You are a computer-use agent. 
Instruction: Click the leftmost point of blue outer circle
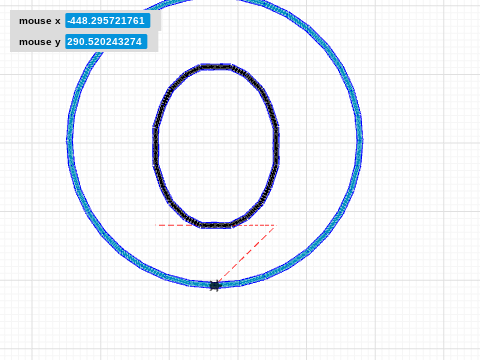coord(70,141)
